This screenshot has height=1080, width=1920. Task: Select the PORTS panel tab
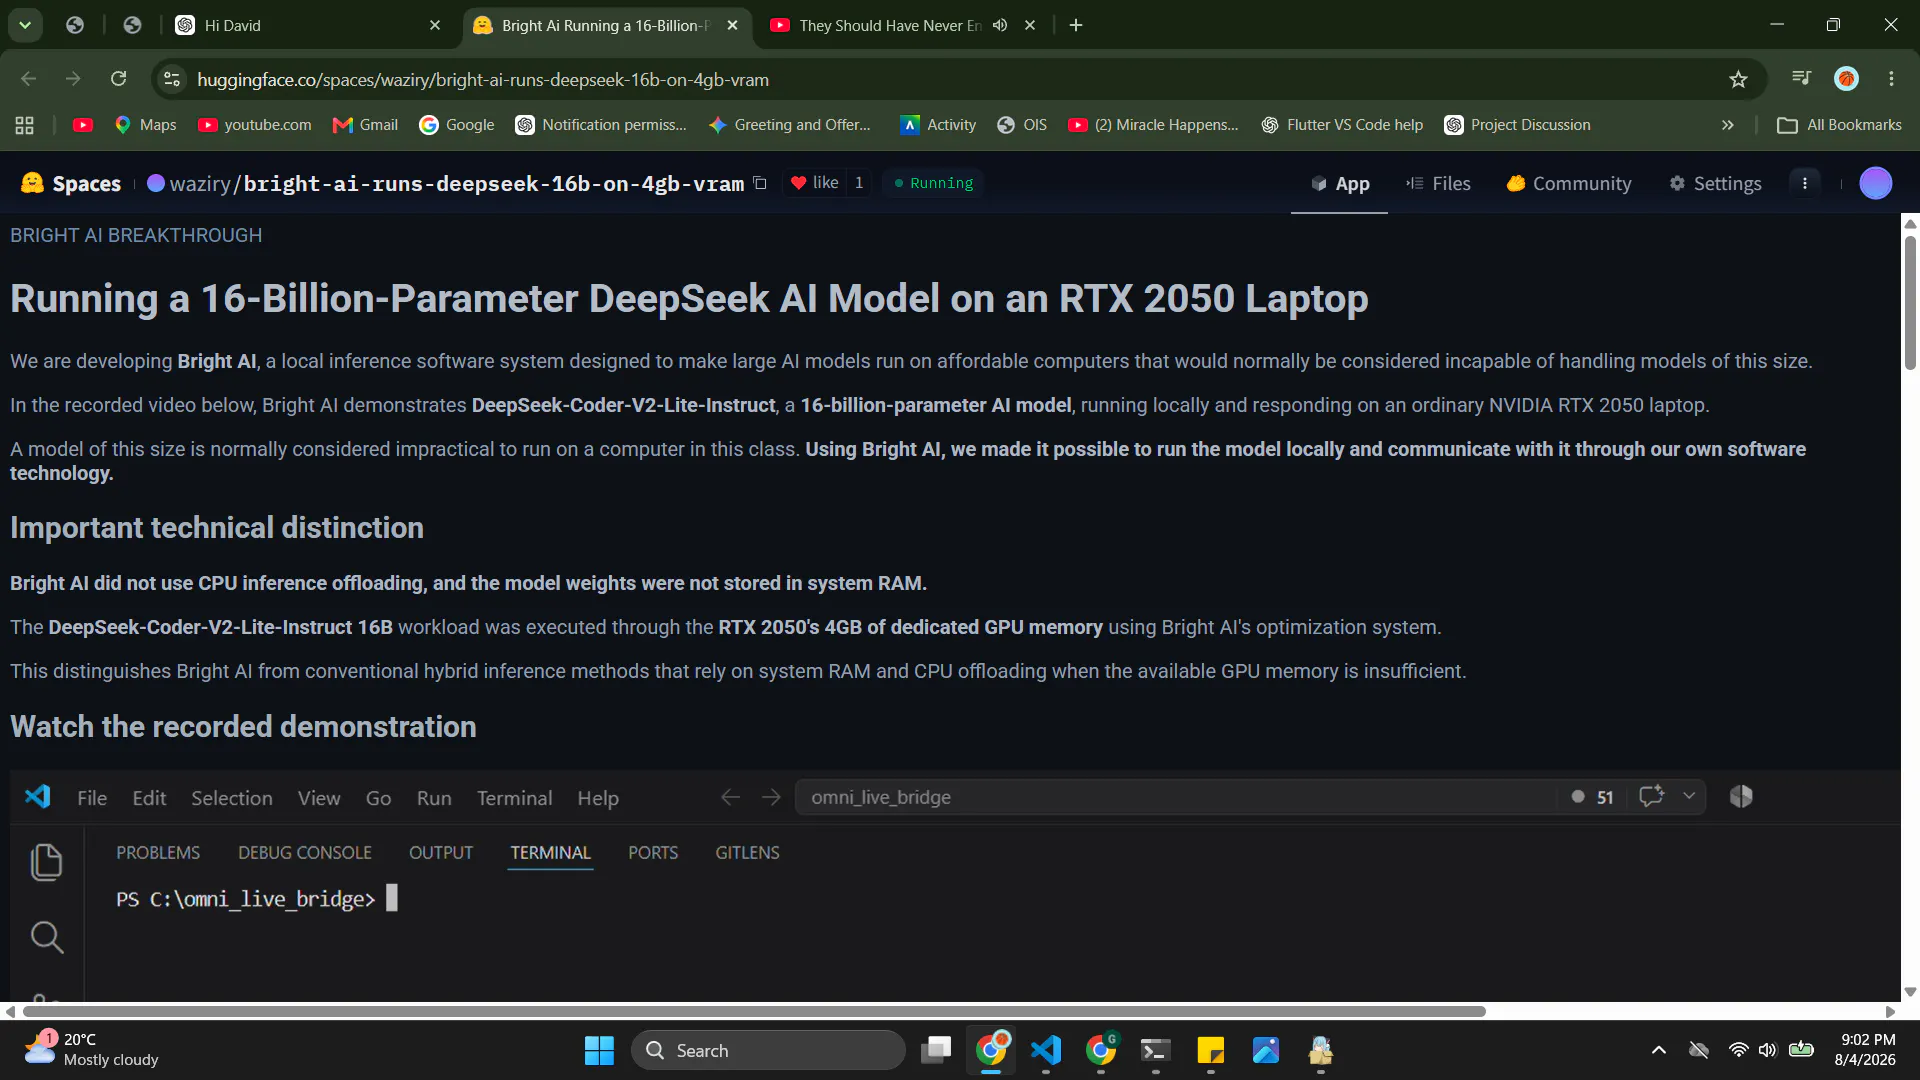[653, 853]
